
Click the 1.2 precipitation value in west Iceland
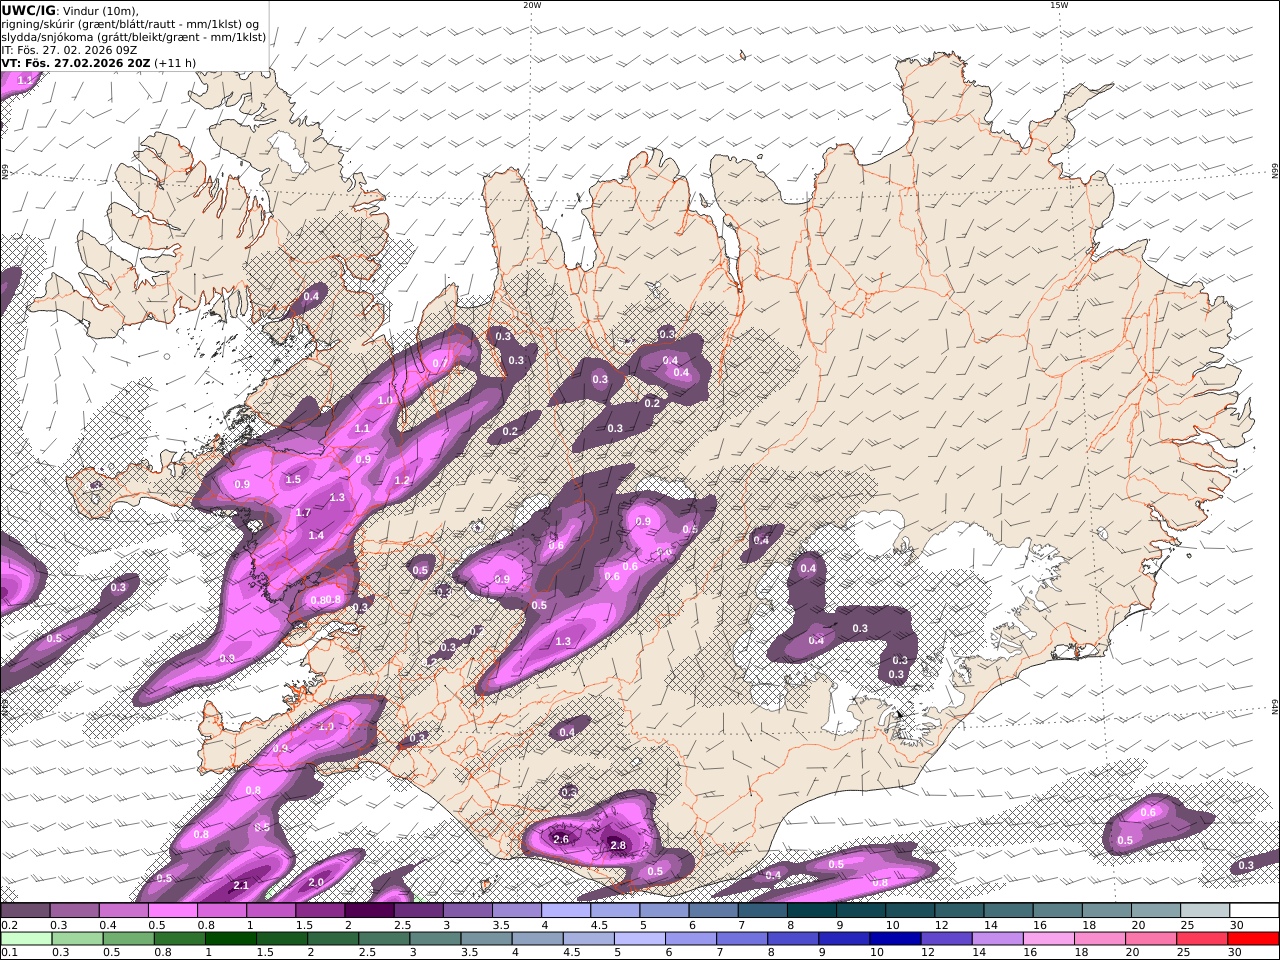[x=402, y=480]
